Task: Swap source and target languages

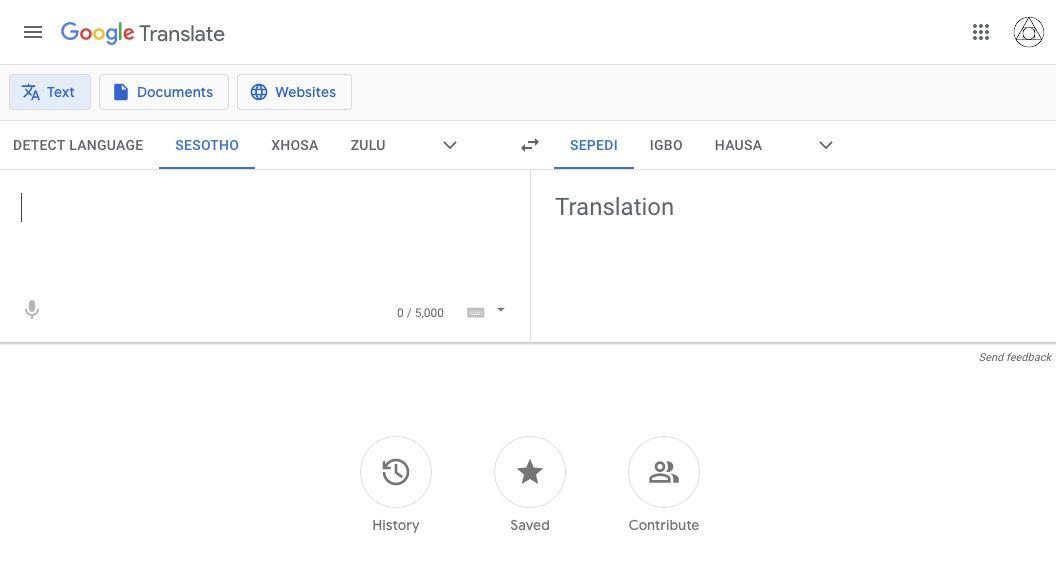Action: [x=530, y=145]
